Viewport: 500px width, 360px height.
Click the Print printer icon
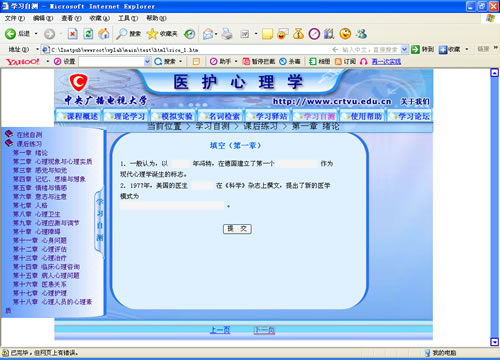coord(227,34)
